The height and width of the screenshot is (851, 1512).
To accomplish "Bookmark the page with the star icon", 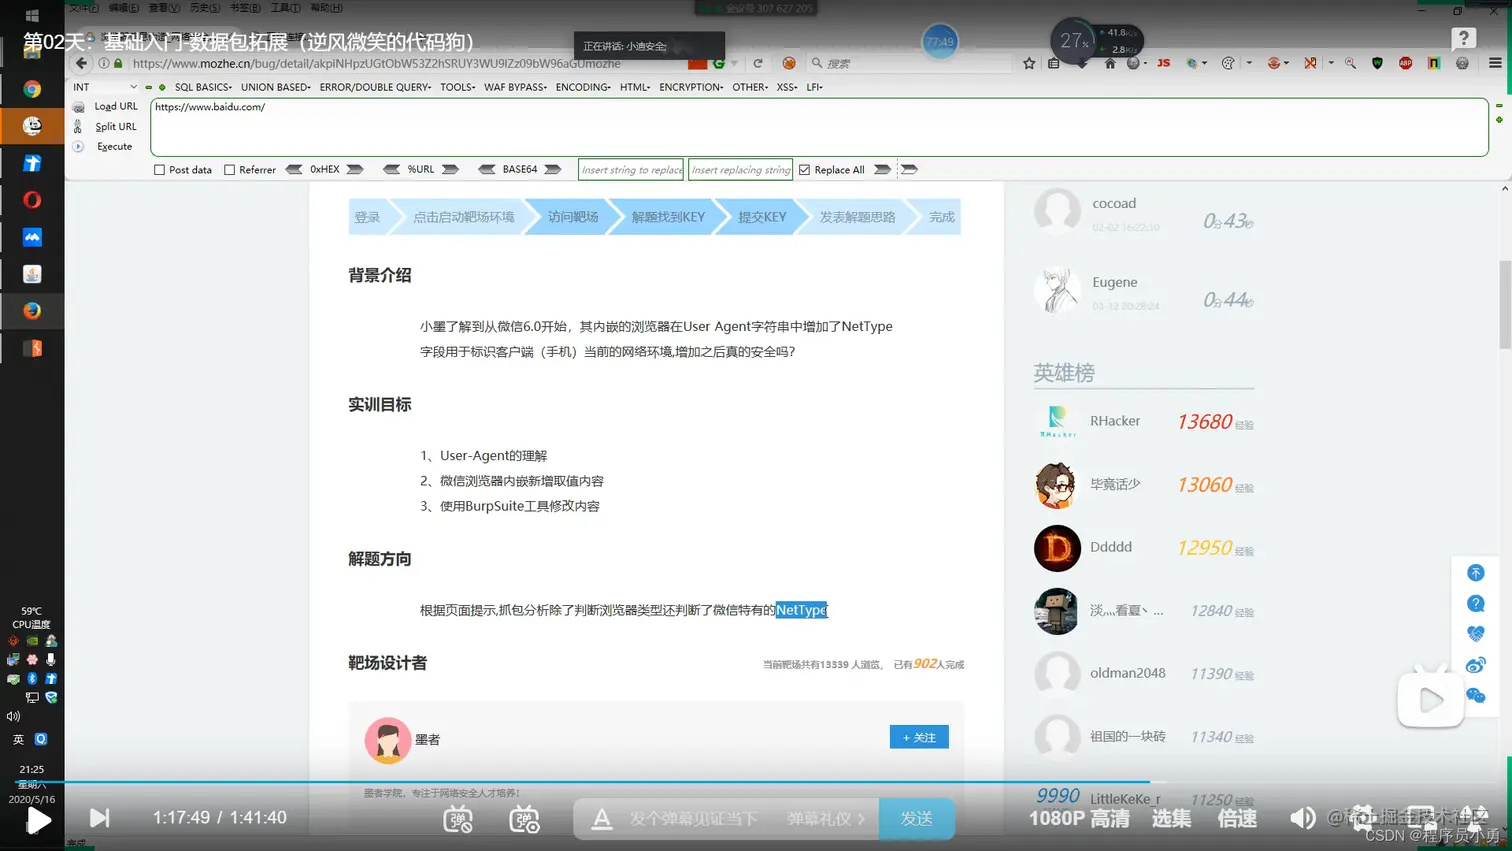I will (x=1029, y=63).
